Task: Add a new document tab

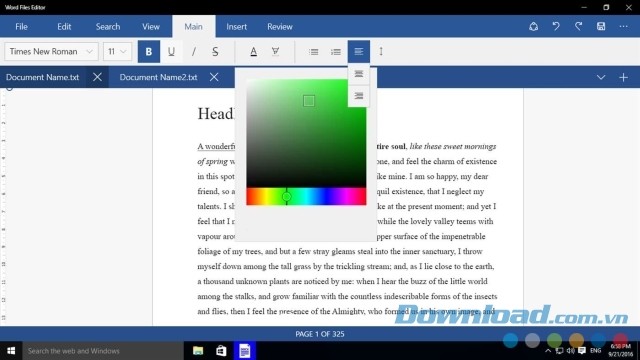Action: click(623, 77)
